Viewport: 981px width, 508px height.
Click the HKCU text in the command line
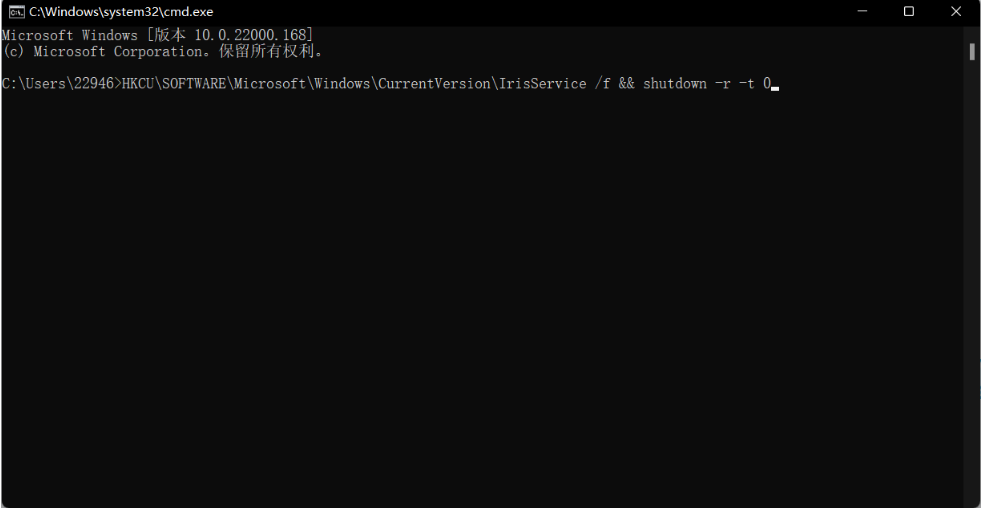coord(138,84)
